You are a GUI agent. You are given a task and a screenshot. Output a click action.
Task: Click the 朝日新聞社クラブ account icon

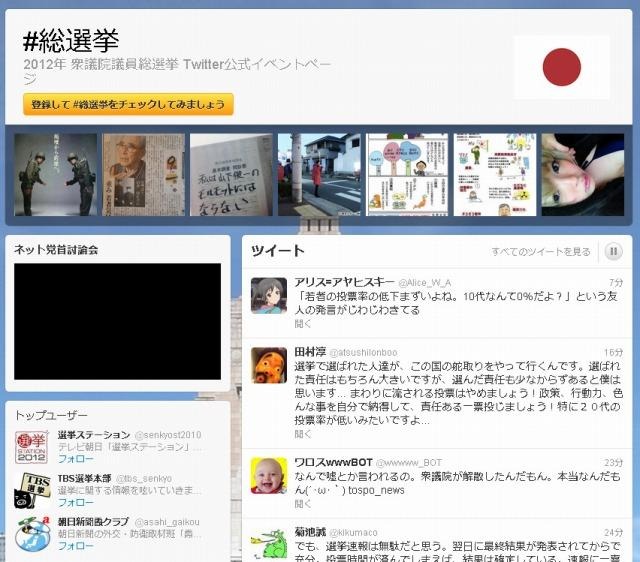32,534
